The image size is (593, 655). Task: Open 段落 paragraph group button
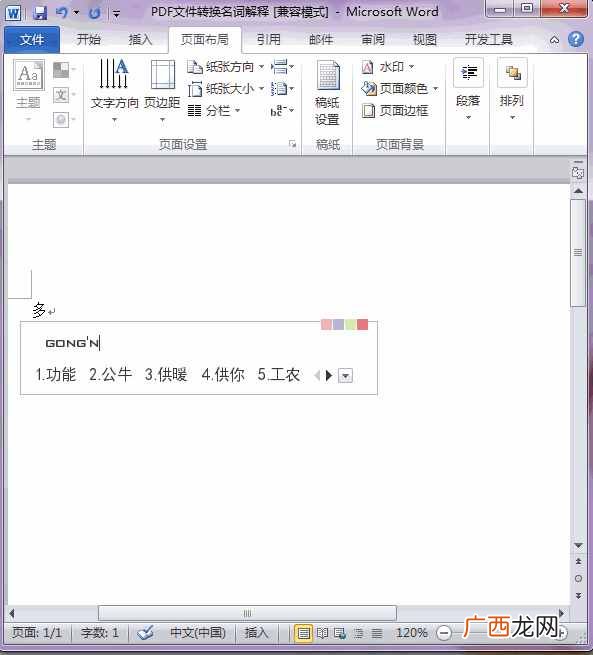pyautogui.click(x=468, y=90)
